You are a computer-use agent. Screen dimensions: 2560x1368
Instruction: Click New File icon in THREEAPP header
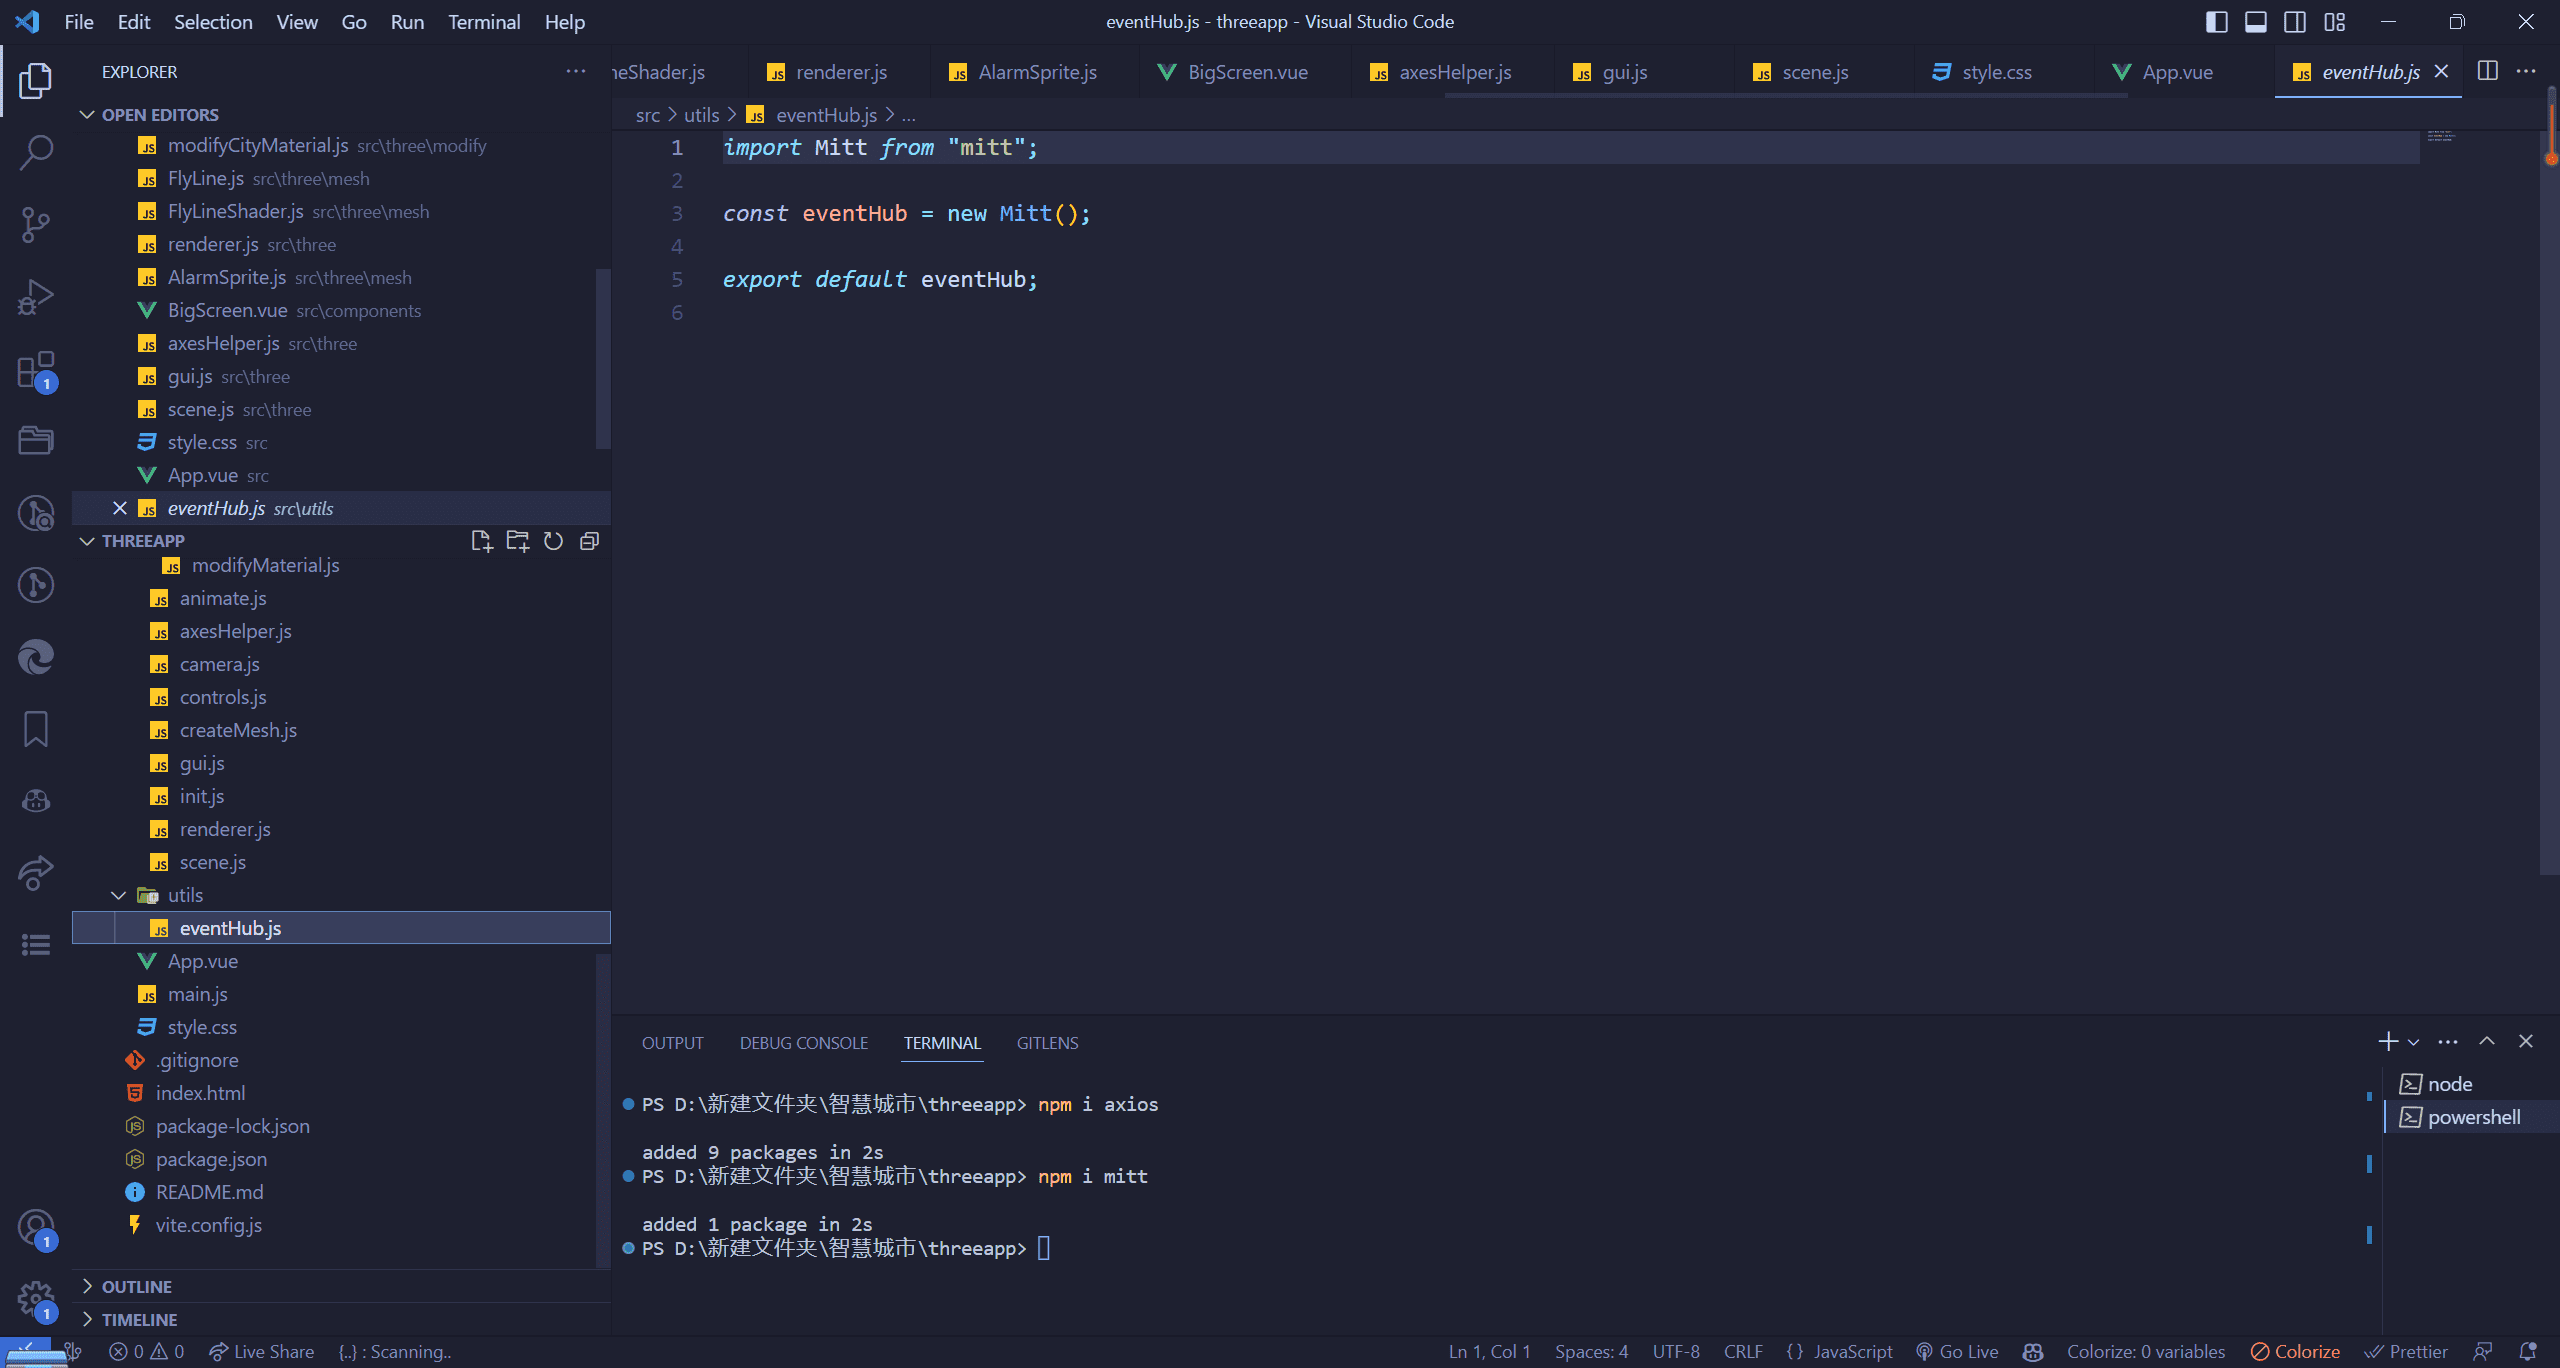tap(481, 541)
